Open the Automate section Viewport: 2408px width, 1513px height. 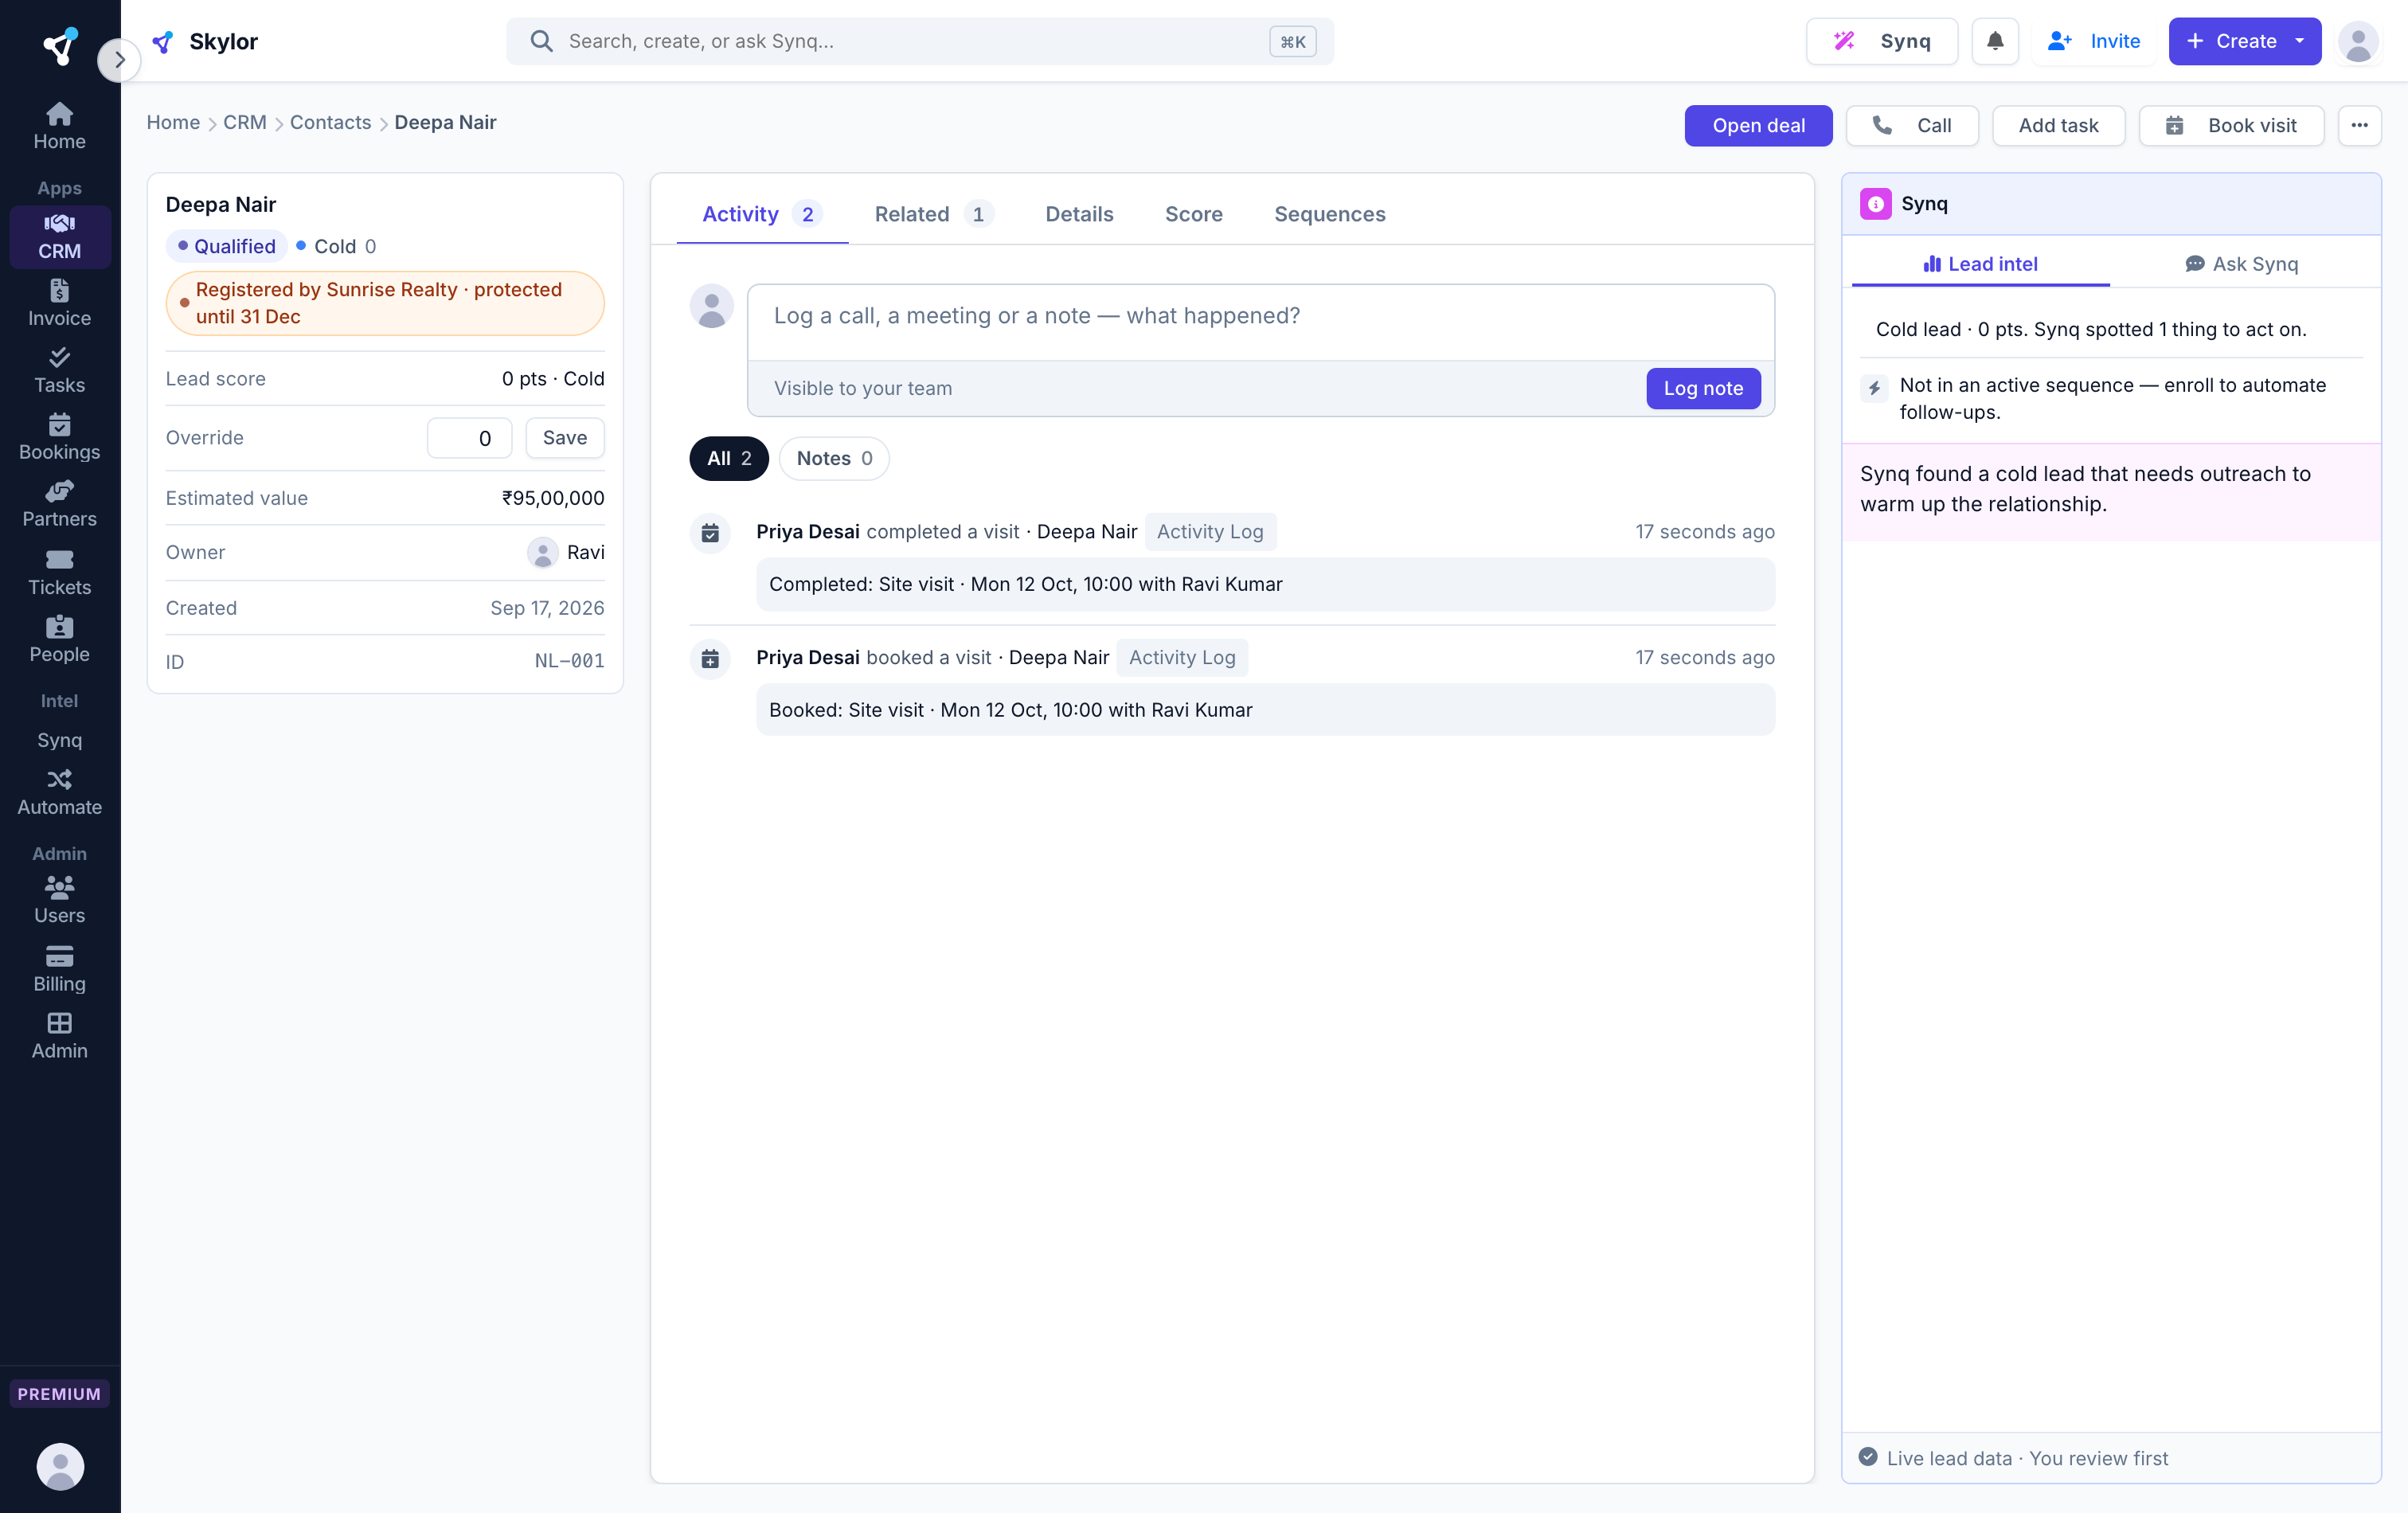[x=59, y=792]
